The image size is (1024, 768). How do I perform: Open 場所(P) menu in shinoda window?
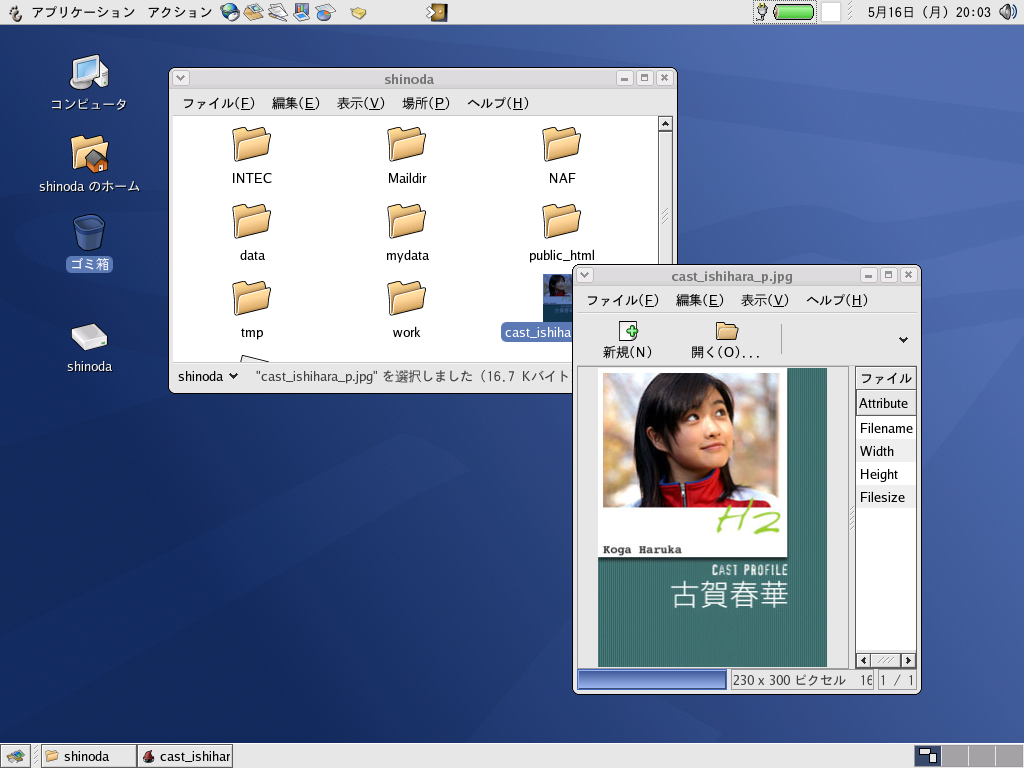[x=426, y=103]
